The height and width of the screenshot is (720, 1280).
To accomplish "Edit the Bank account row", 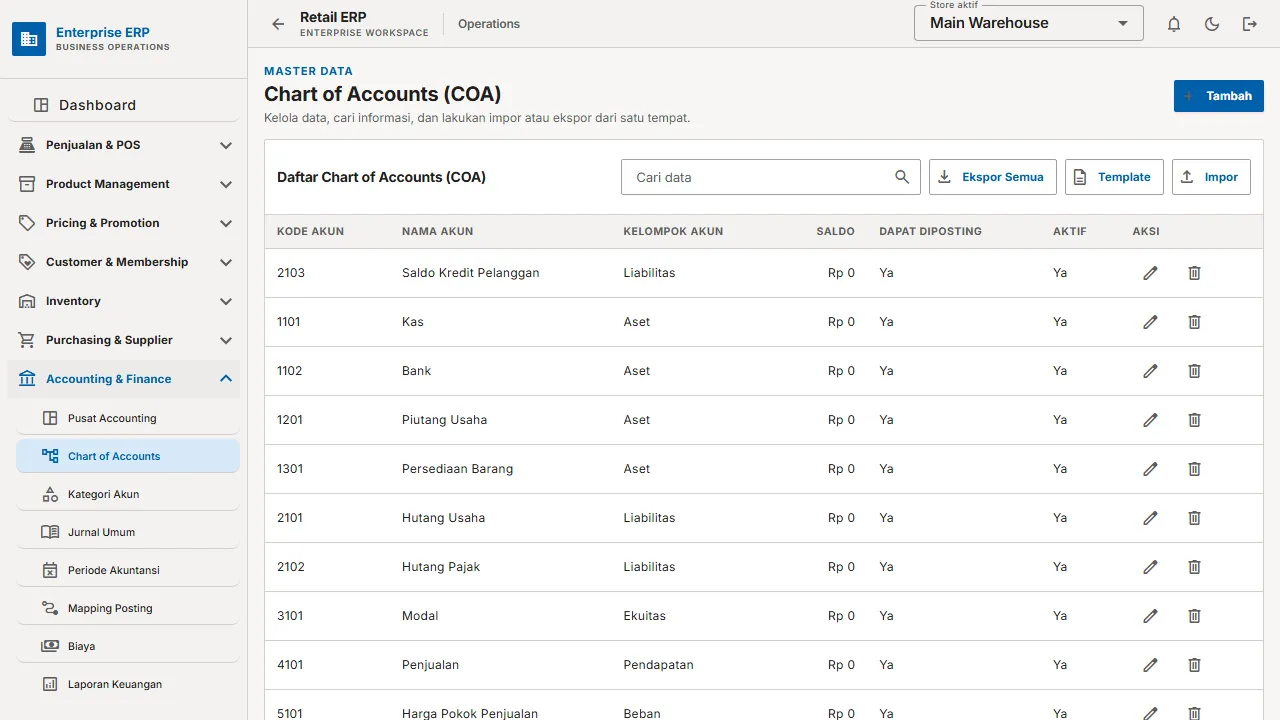I will [x=1150, y=371].
